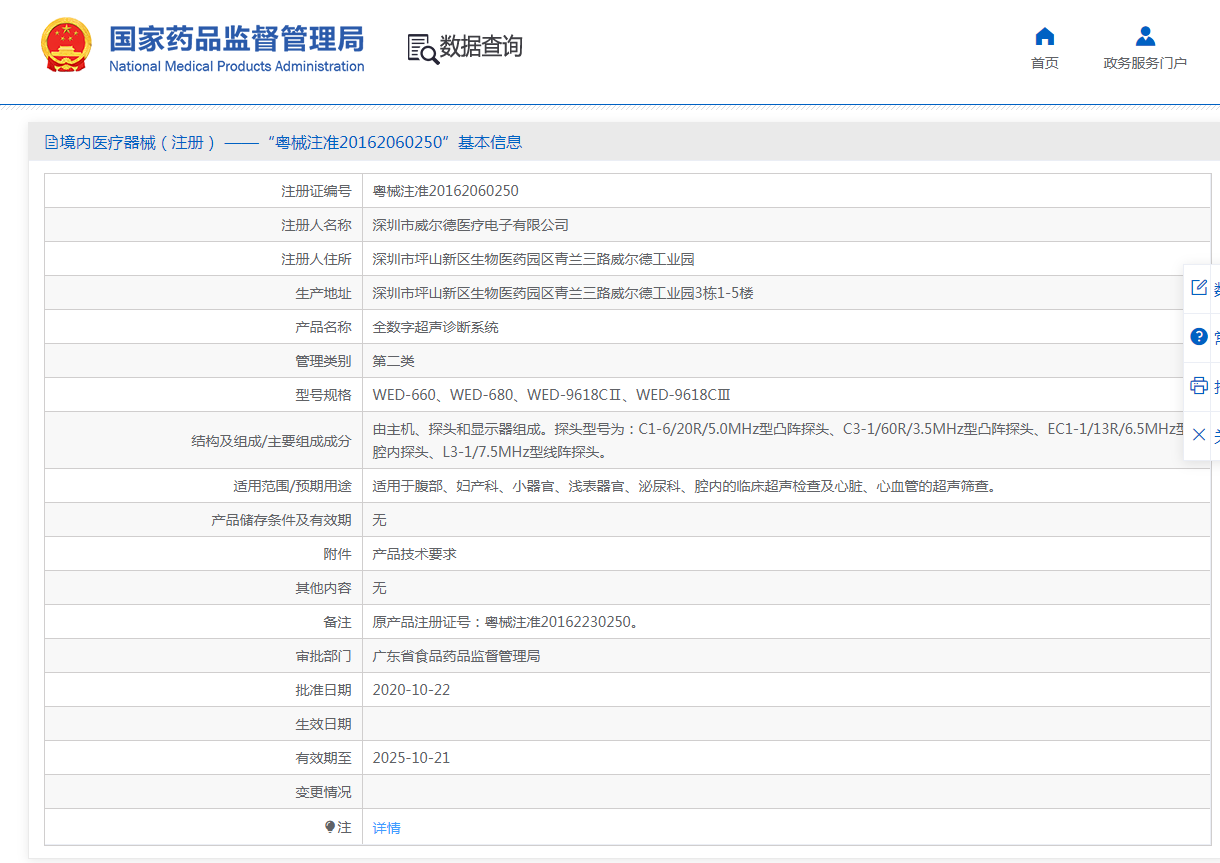Screen dimensions: 1220x863
Task: Click the 注册证编号 label cell
Action: tap(204, 191)
